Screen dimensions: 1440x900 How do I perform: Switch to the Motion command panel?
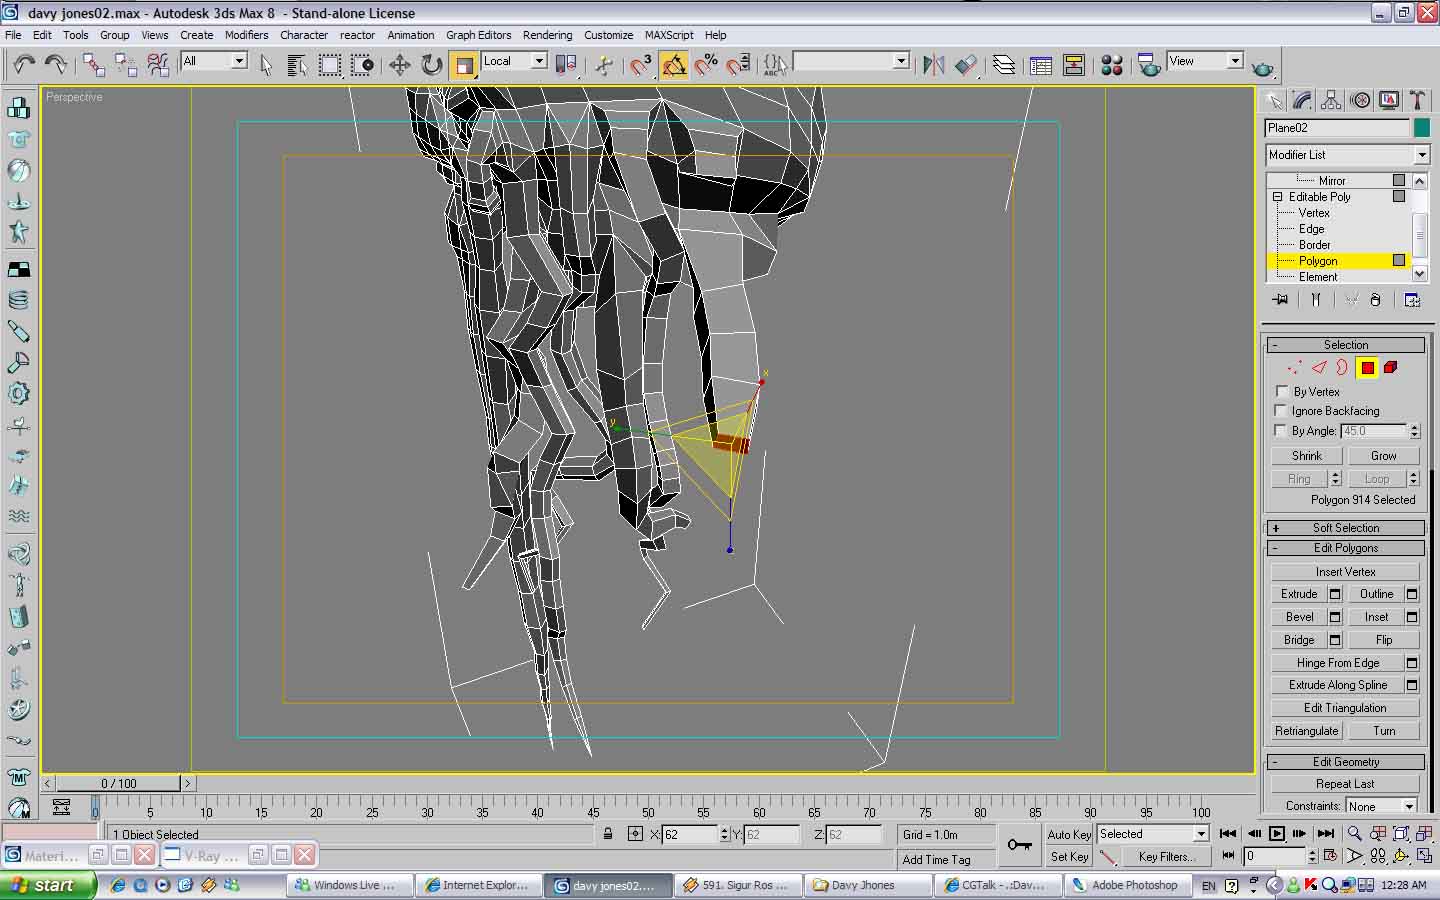click(1360, 100)
